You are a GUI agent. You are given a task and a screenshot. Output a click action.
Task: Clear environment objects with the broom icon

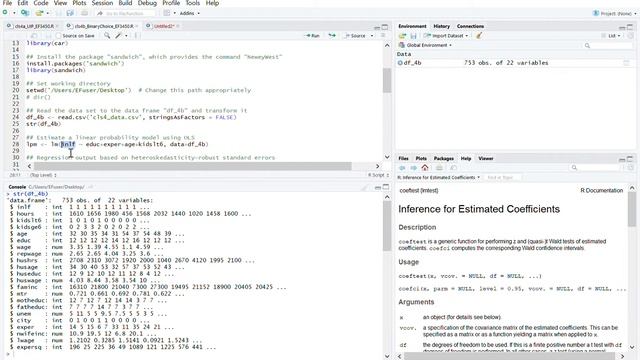479,36
